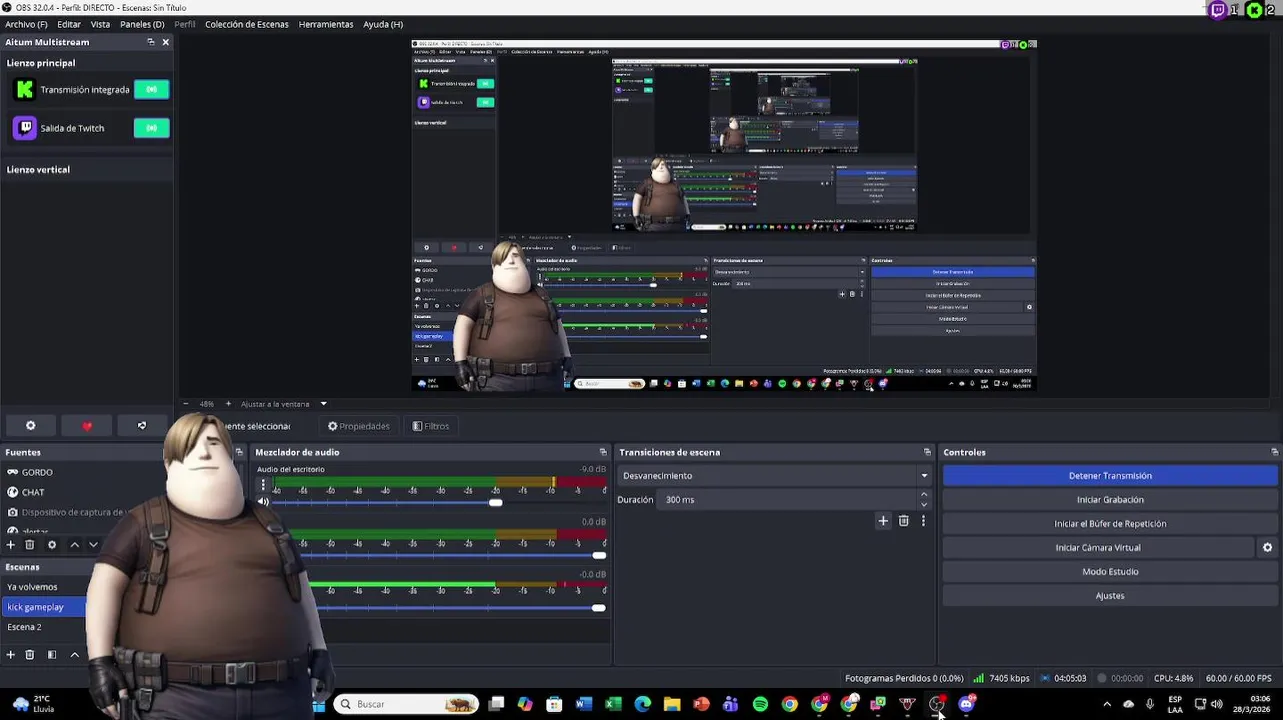Open source properties gear in Fuentes toolbar
This screenshot has height=720, width=1283.
coord(52,545)
